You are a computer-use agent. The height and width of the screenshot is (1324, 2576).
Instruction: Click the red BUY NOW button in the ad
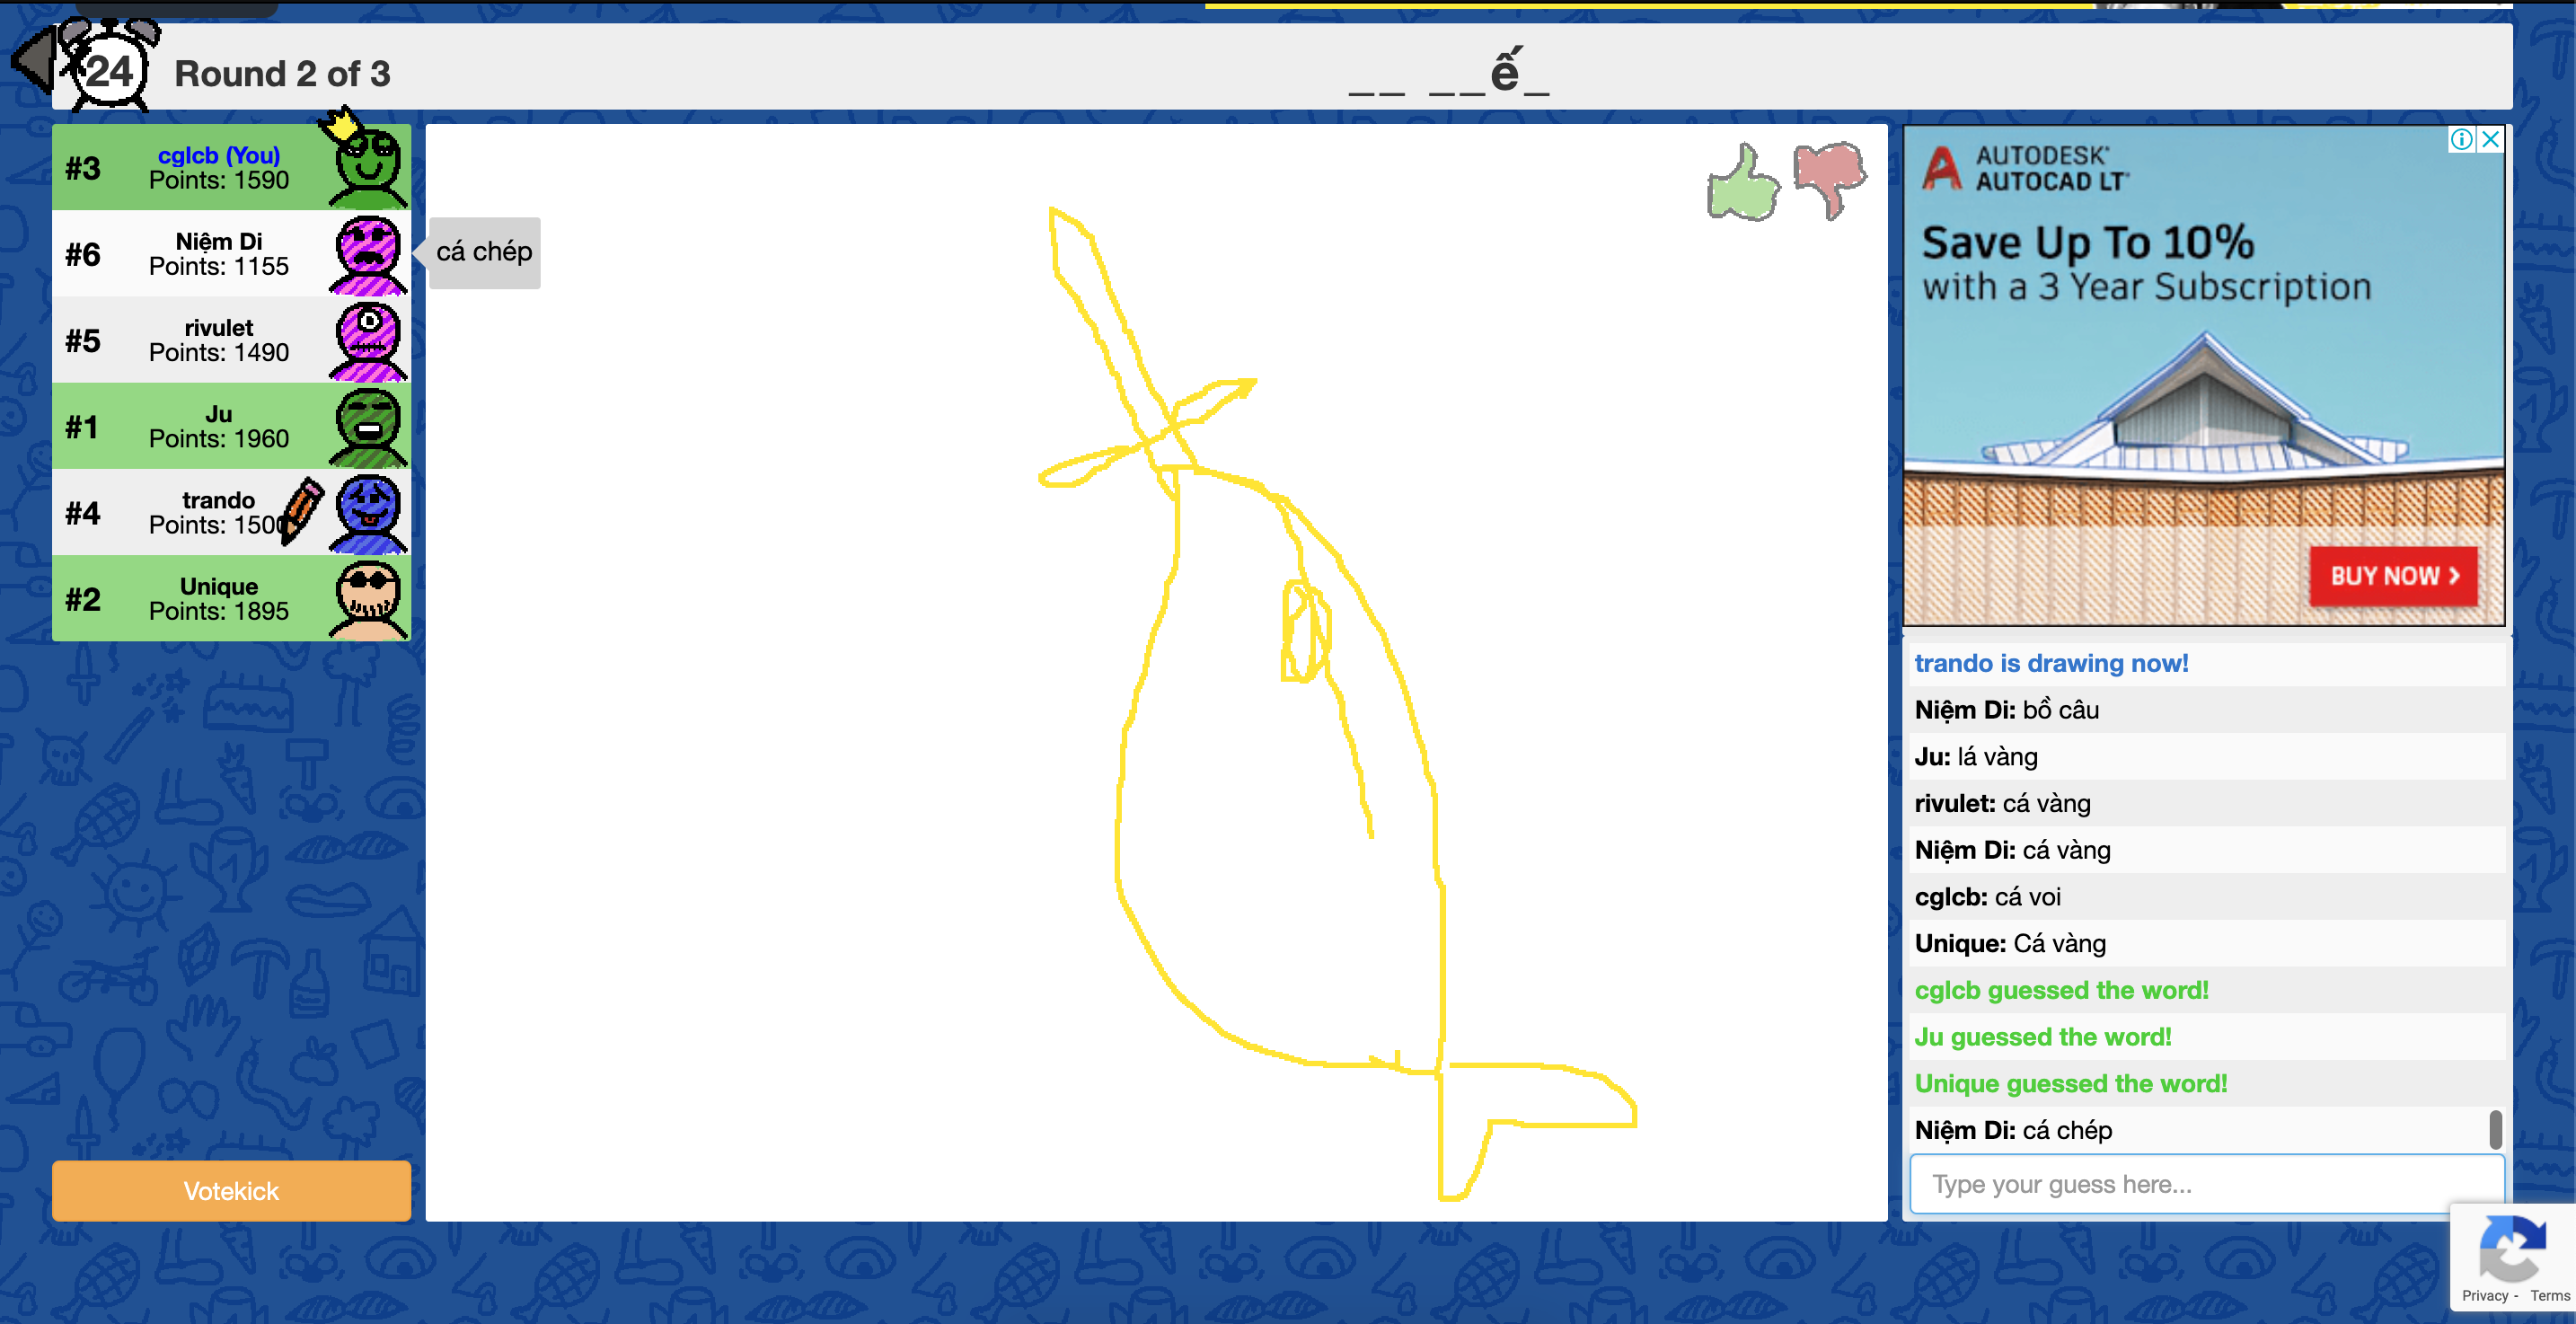pos(2394,576)
